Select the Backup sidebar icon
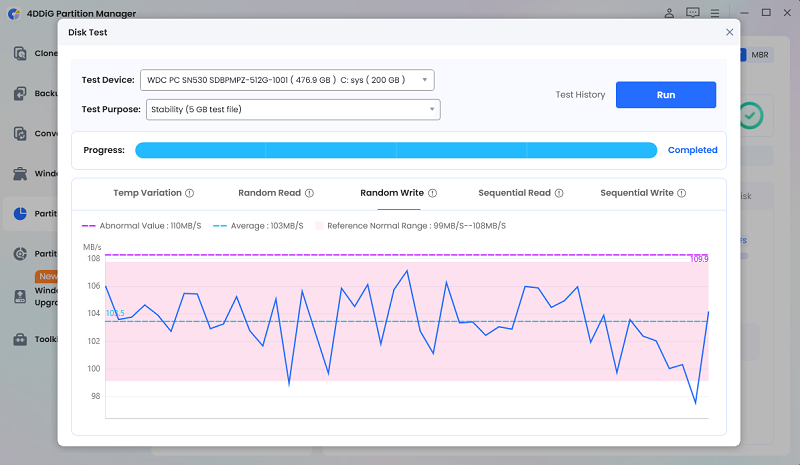800x465 pixels. tap(20, 93)
